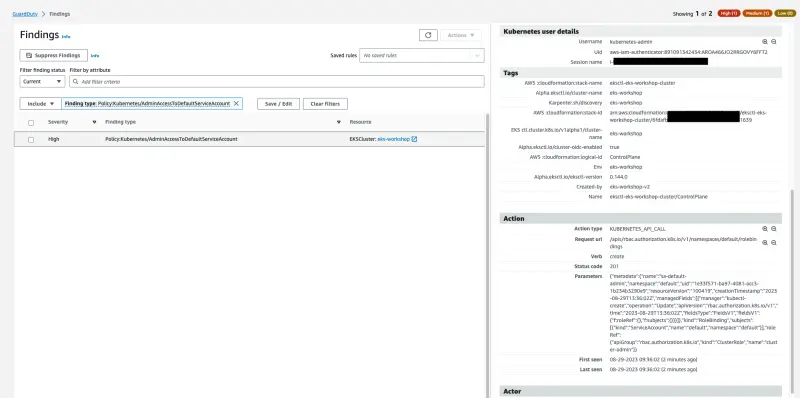Filter by High (1) severity badge

pos(729,14)
